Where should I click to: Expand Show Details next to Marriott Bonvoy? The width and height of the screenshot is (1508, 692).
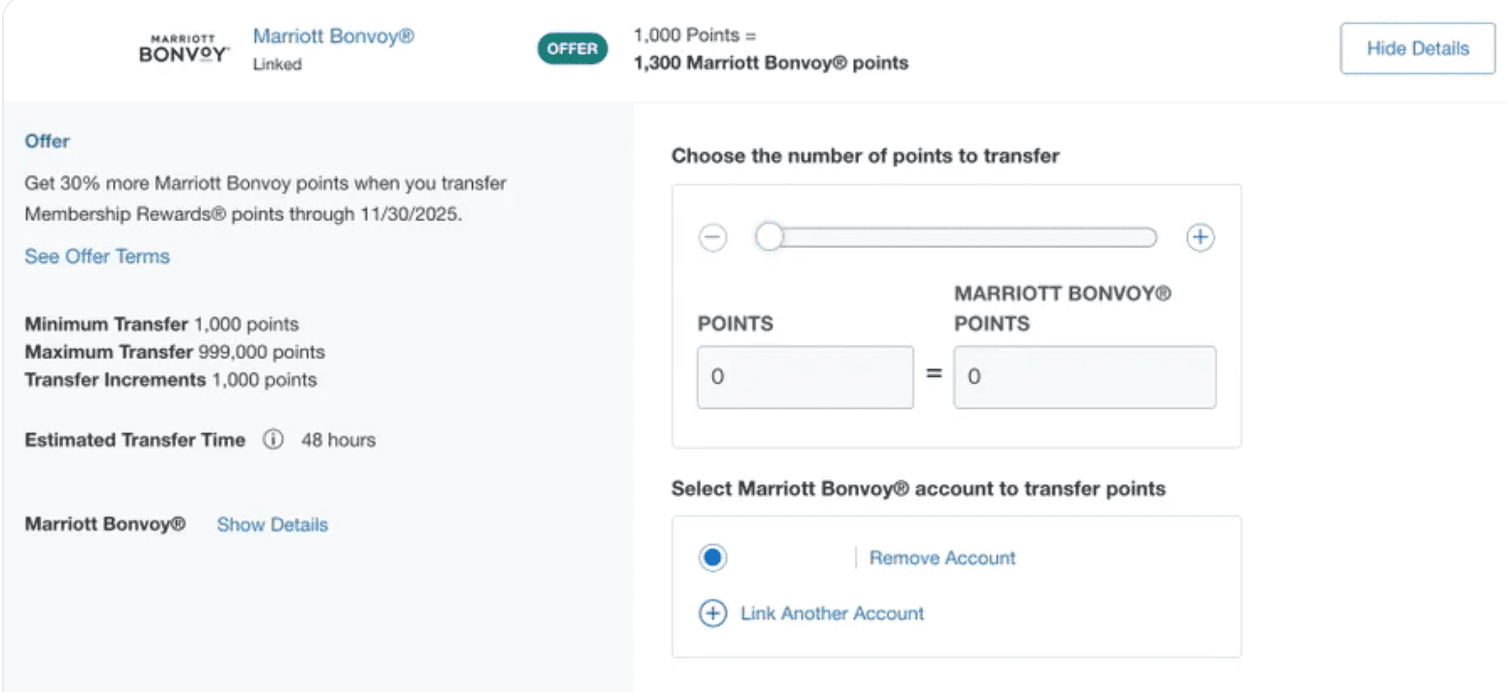(272, 524)
